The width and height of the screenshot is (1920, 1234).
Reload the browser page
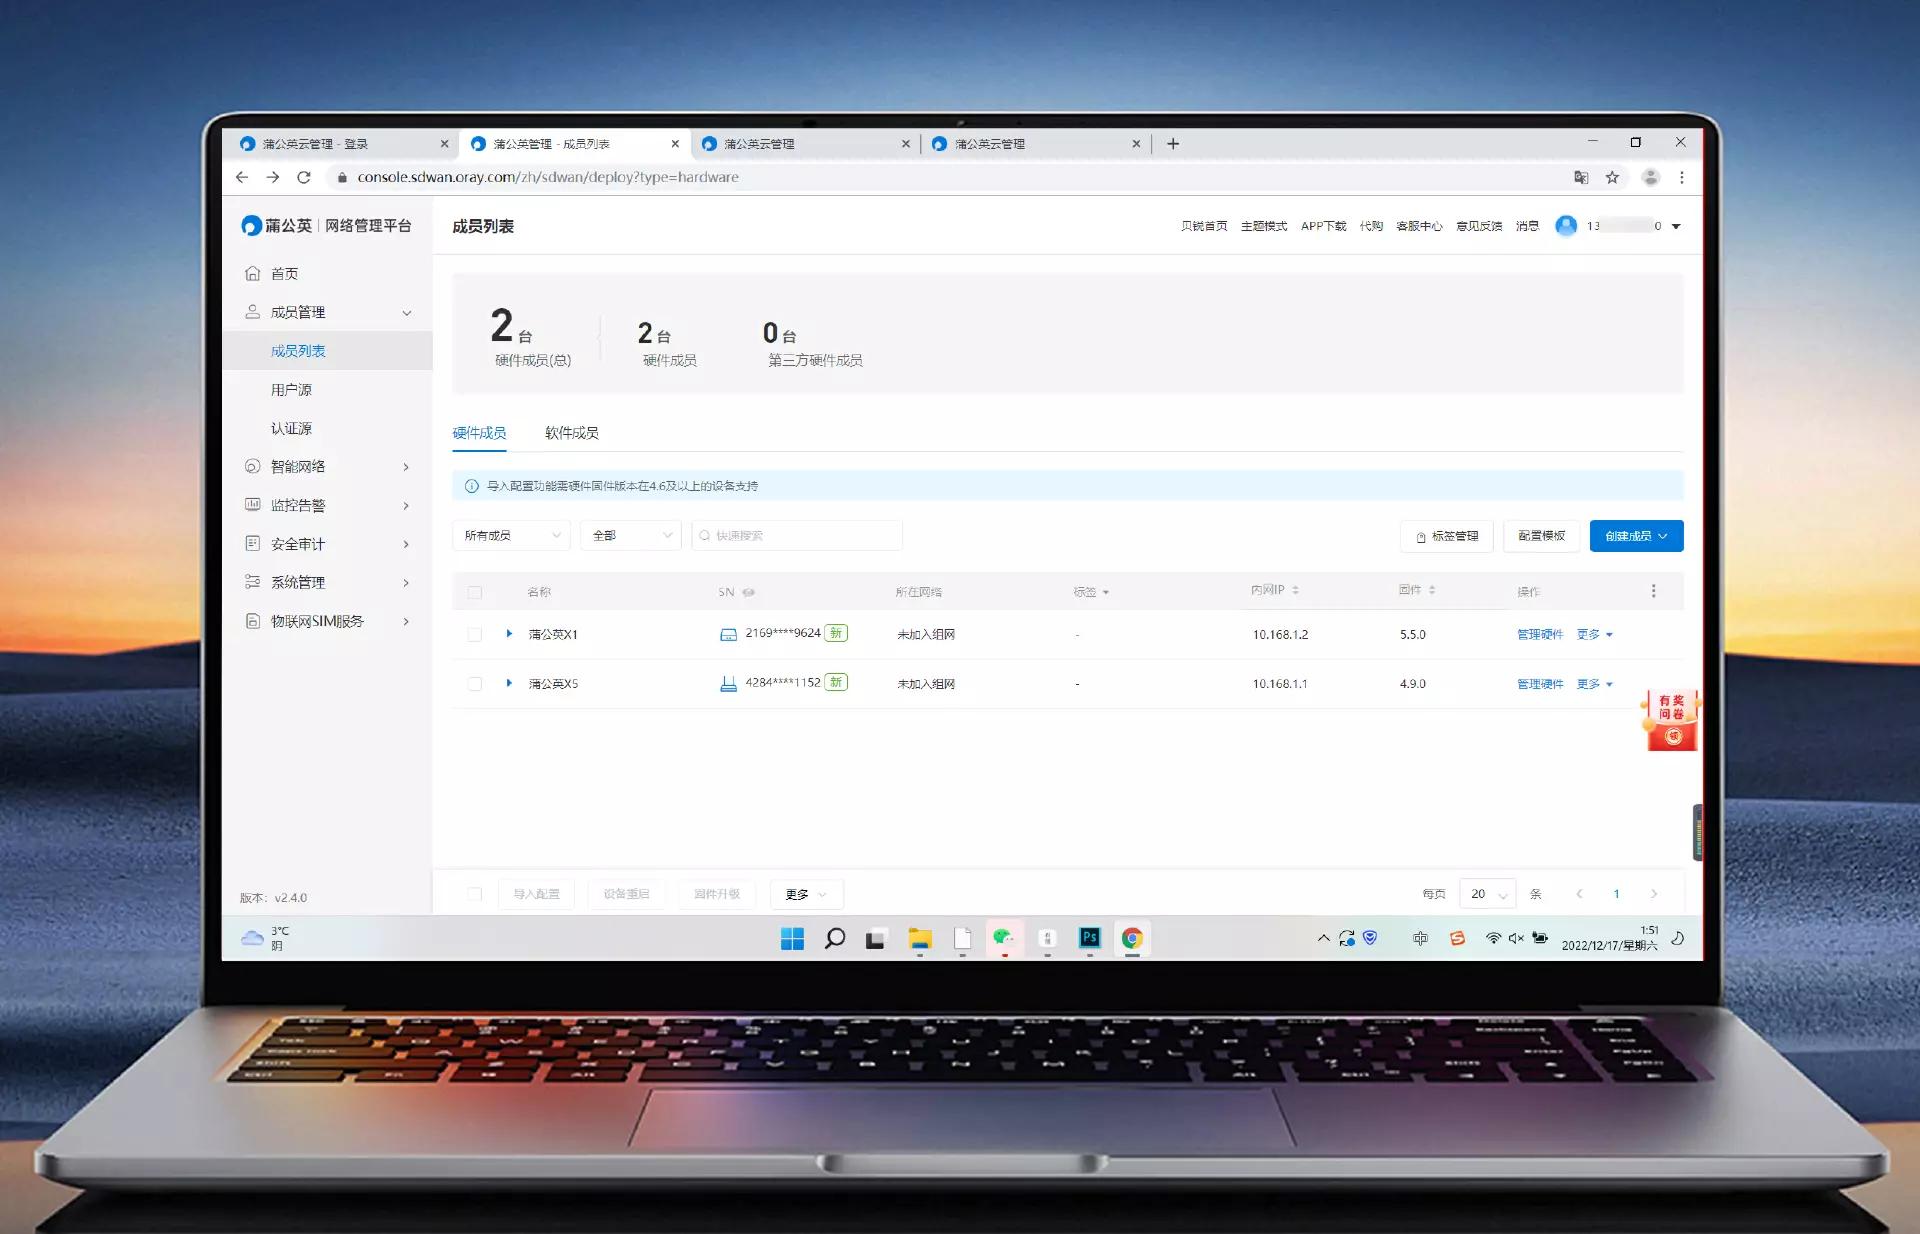304,177
